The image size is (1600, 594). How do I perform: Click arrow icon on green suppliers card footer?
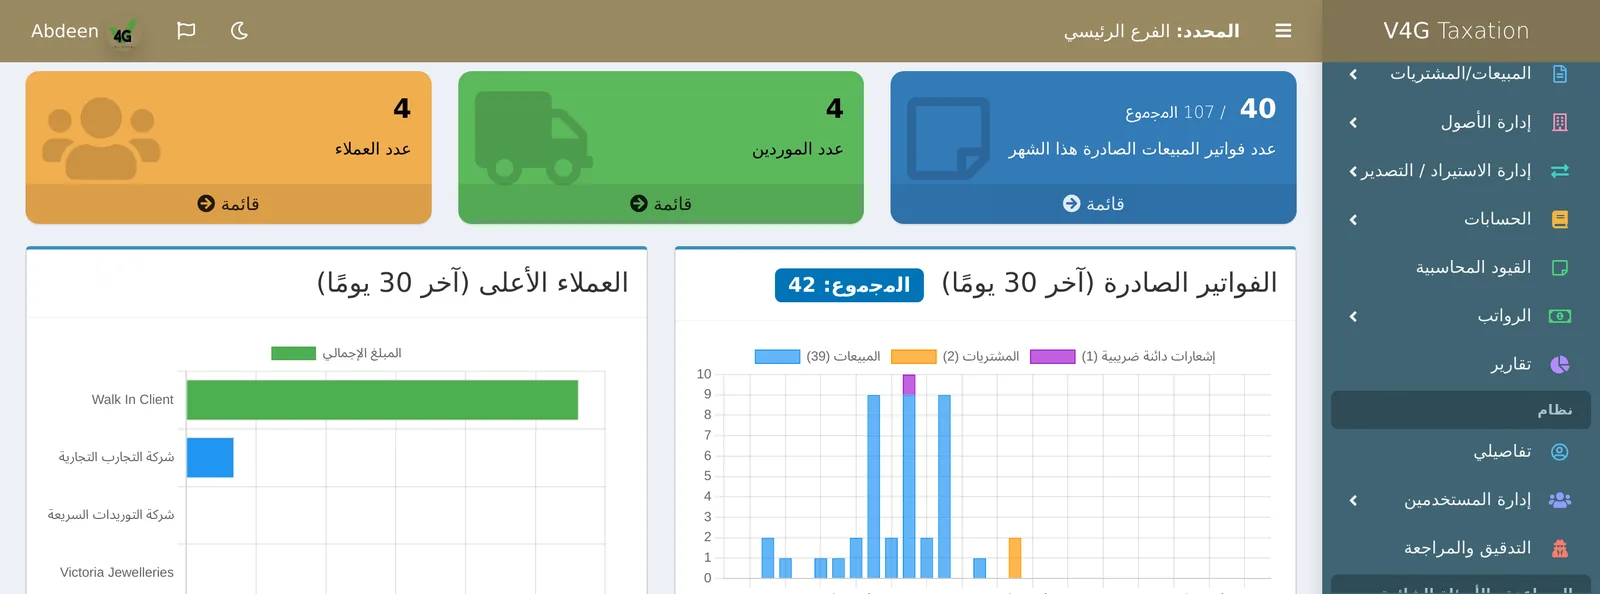pos(638,203)
